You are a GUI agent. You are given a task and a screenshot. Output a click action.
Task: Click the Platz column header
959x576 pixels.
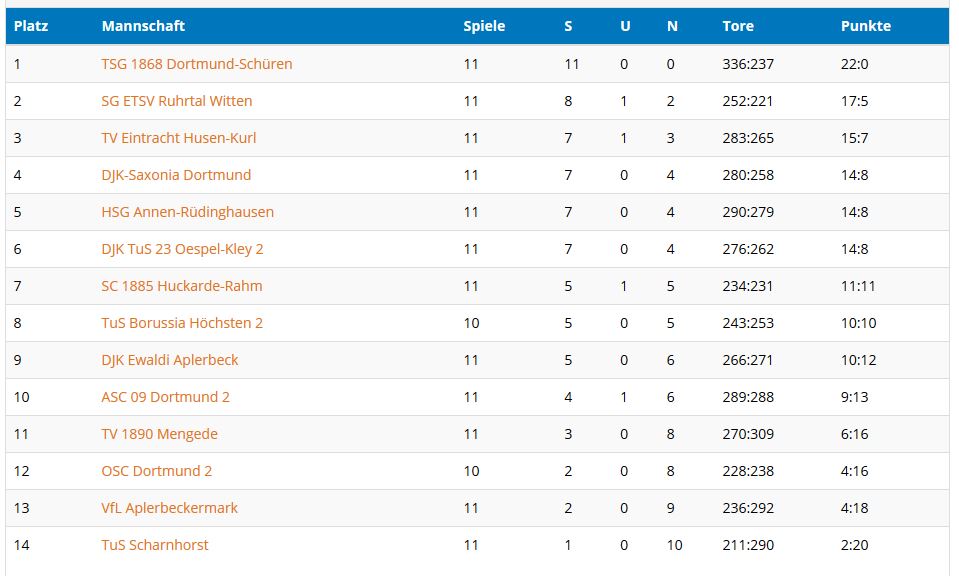[x=31, y=26]
